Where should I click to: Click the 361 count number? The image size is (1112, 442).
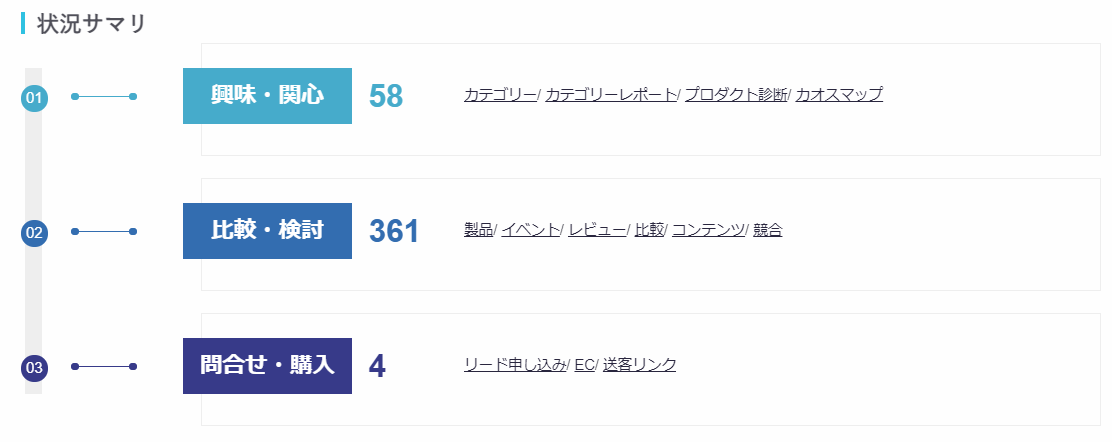[x=394, y=231]
